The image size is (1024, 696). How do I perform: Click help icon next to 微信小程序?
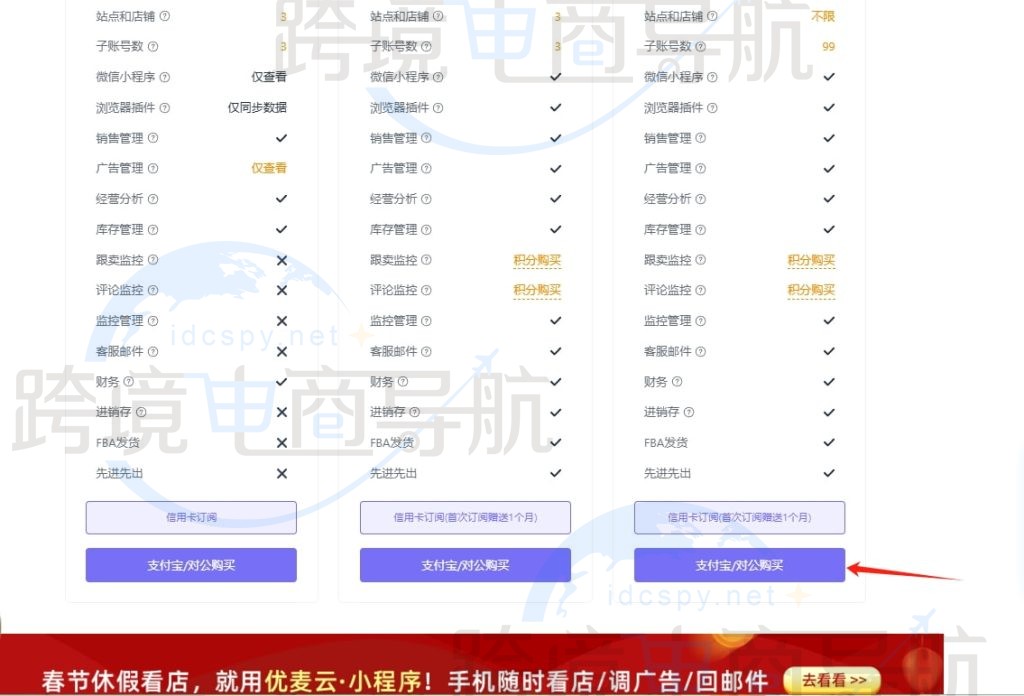166,77
